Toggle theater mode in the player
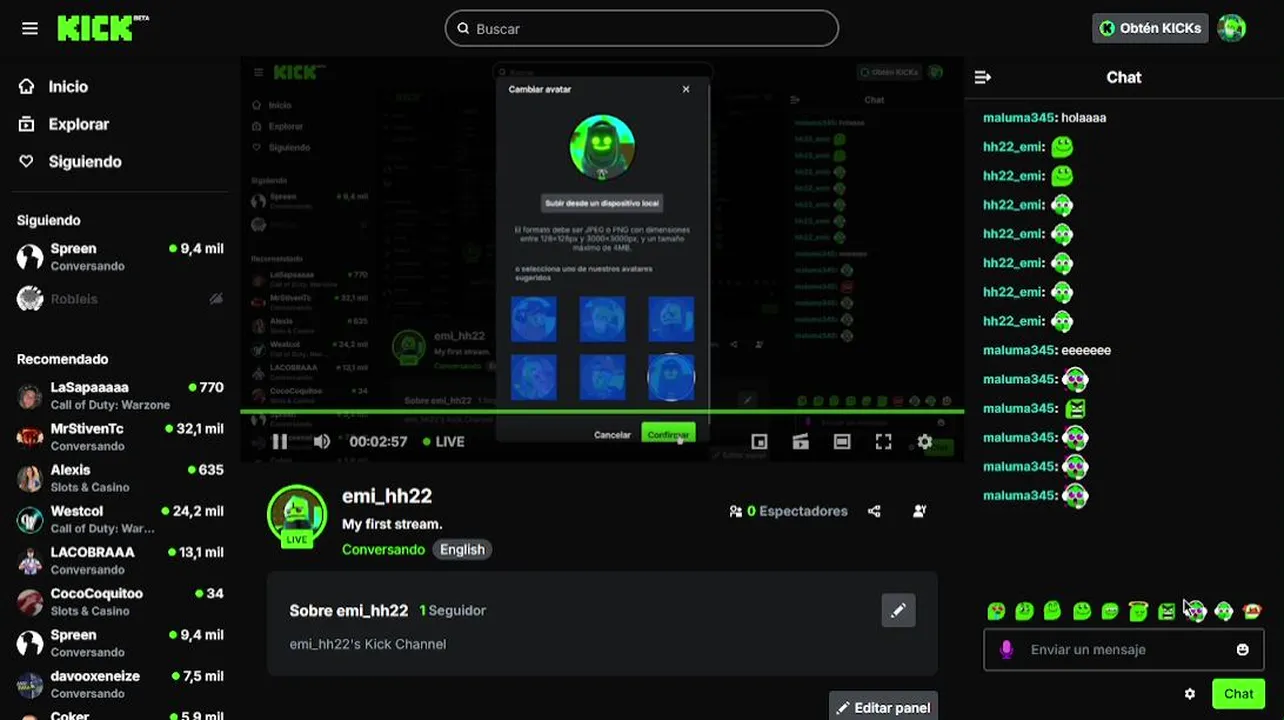Image resolution: width=1284 pixels, height=720 pixels. coord(842,441)
